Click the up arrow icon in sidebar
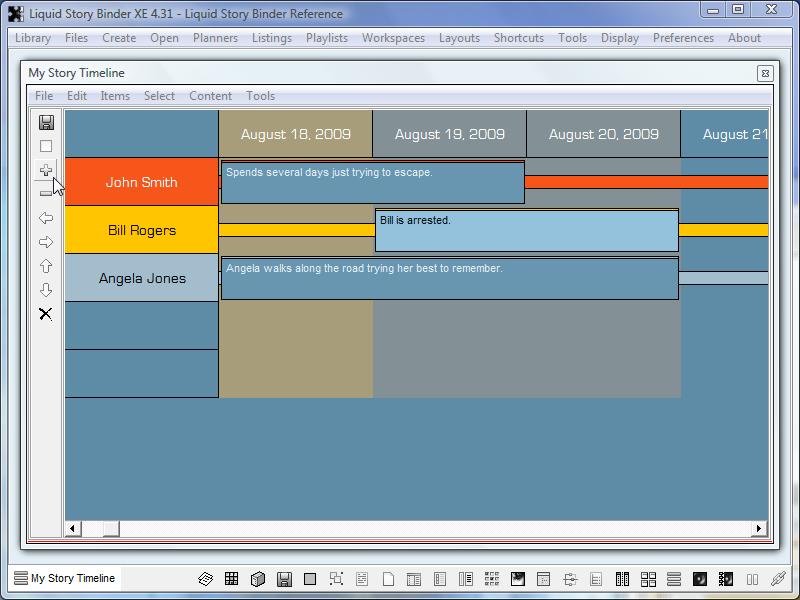 click(x=46, y=266)
